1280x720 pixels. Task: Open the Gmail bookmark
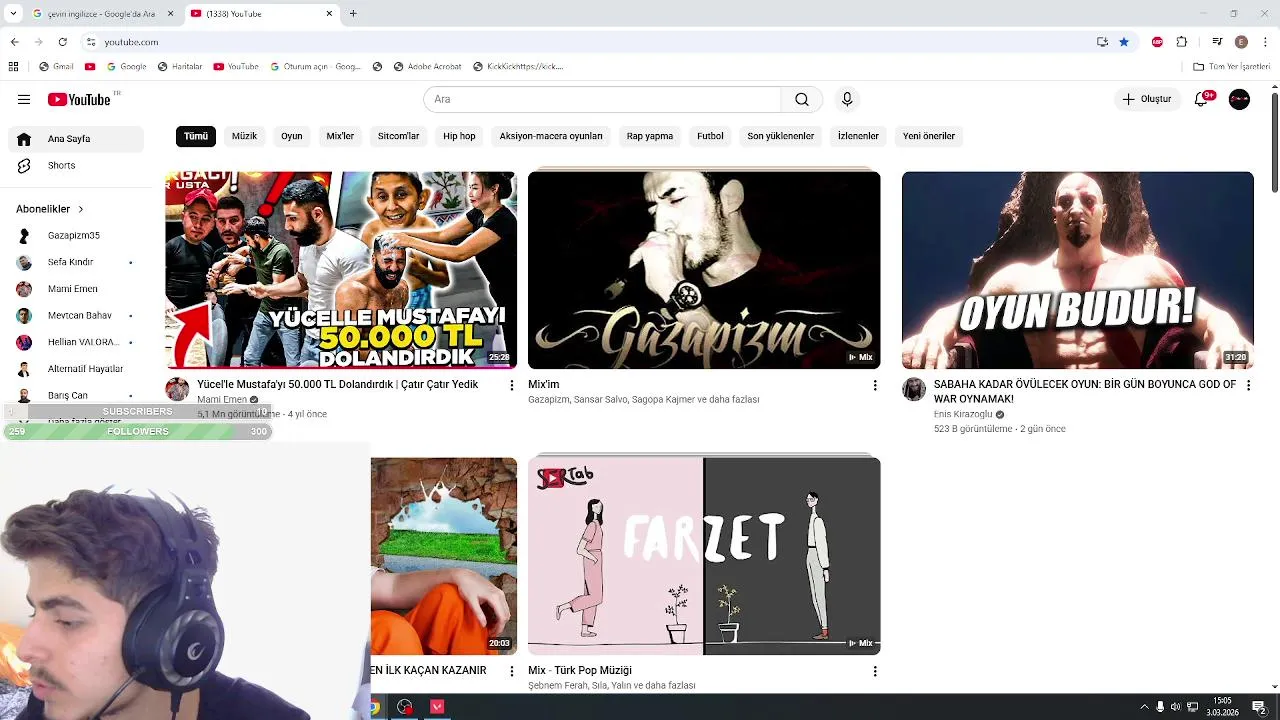point(56,67)
